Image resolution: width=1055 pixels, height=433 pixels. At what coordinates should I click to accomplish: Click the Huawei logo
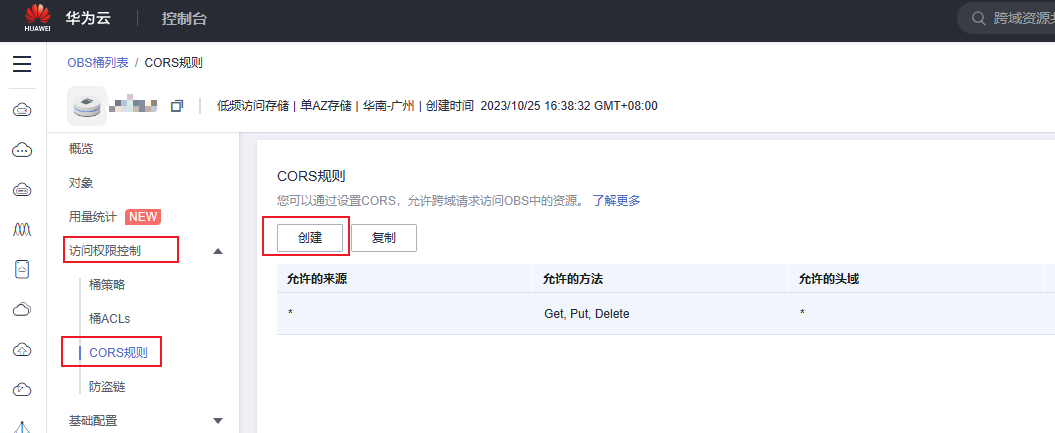(x=37, y=19)
